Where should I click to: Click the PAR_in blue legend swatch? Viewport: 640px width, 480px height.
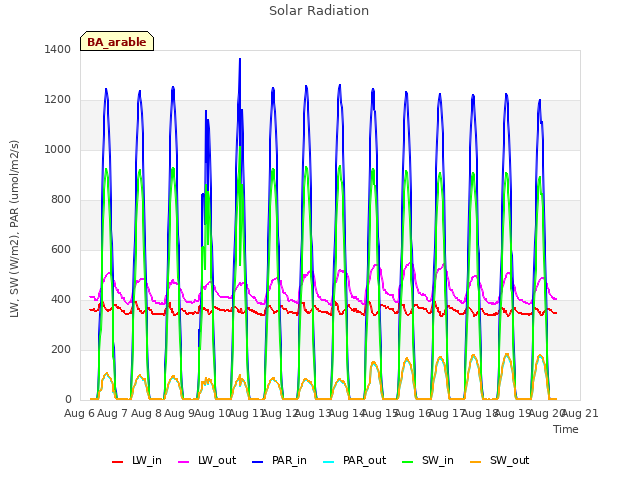[257, 462]
